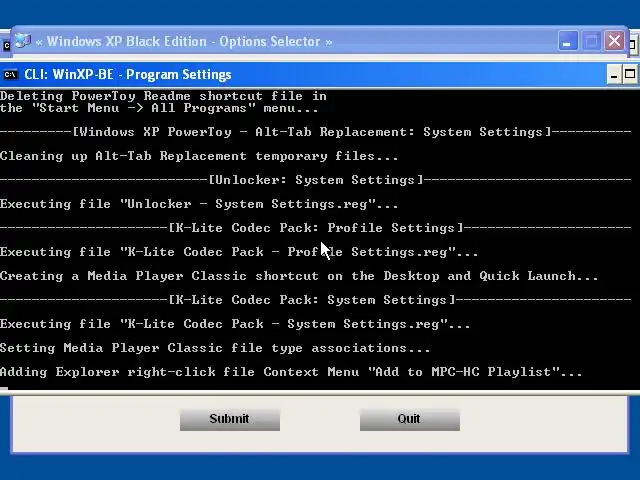Click the Options Selector window app icon
The width and height of the screenshot is (640, 480).
pos(22,41)
